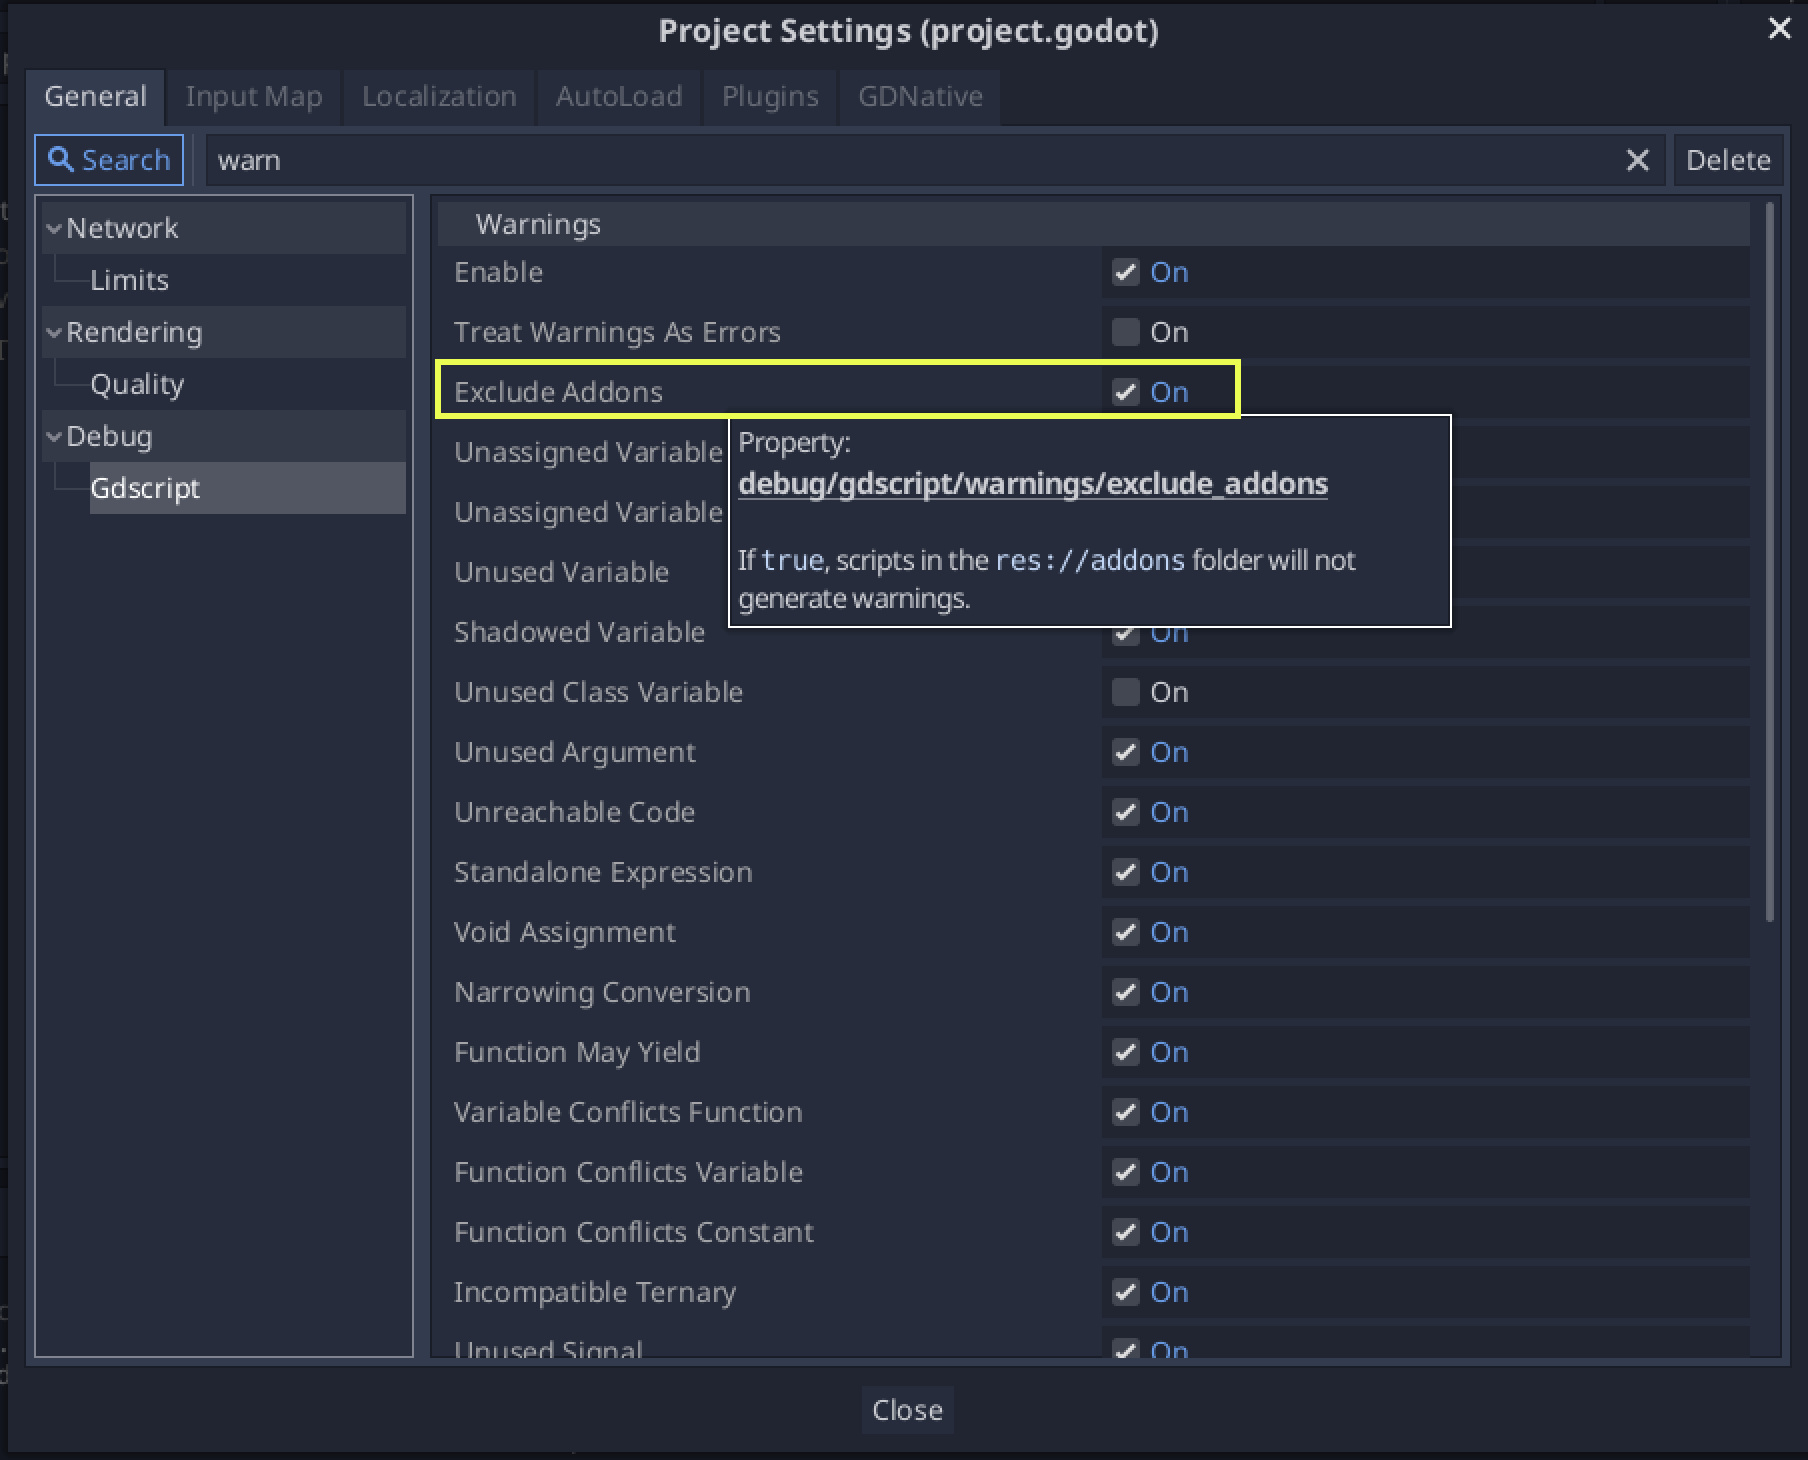
Task: Click the Treat Warnings As Errors label
Action: (x=617, y=332)
